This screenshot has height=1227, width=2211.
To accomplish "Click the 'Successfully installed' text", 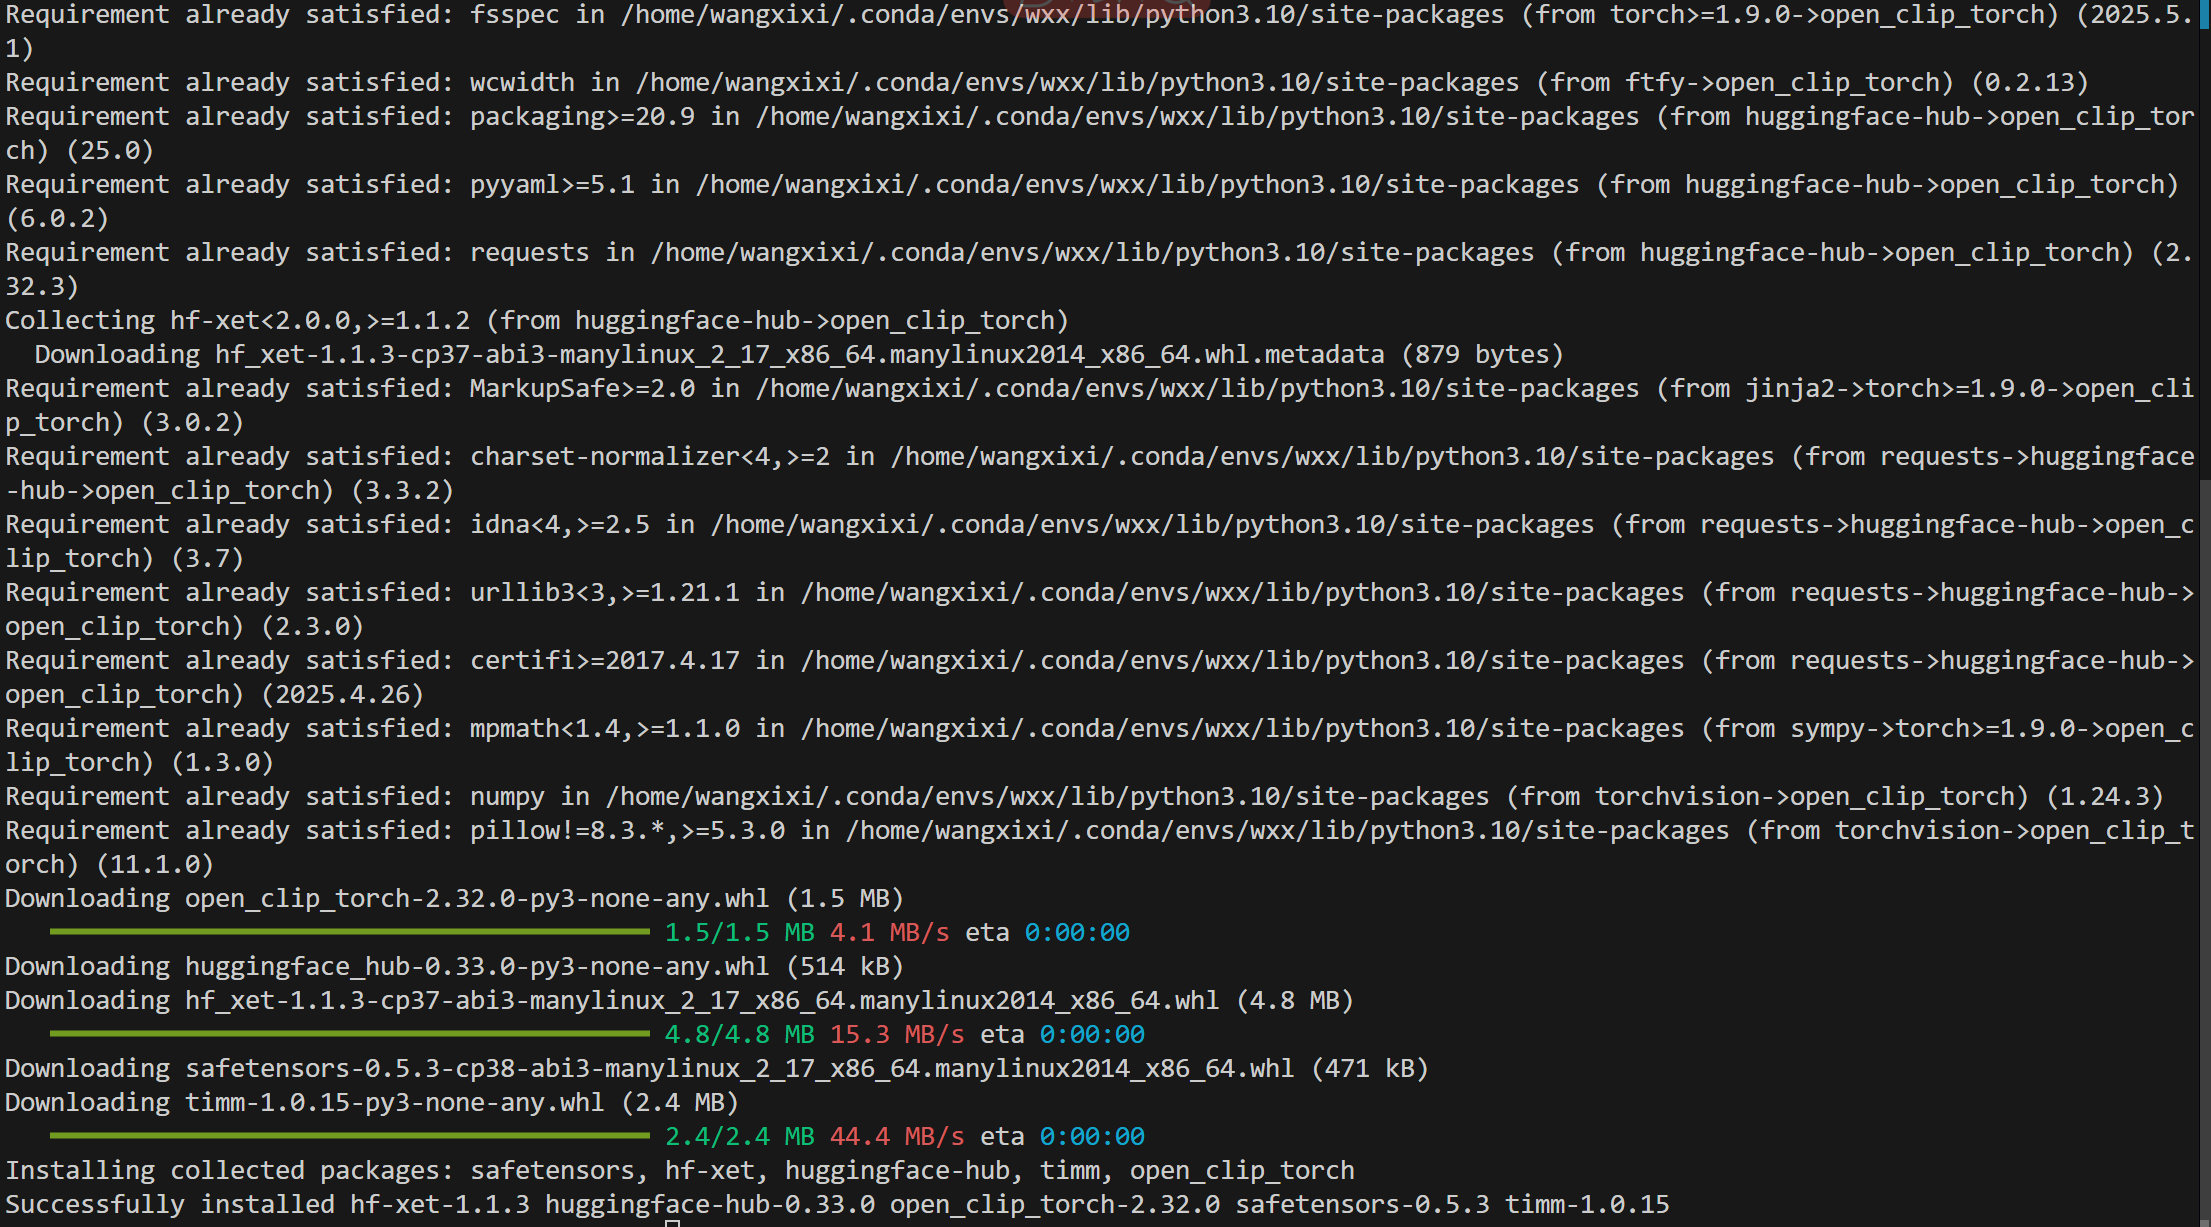I will click(170, 1205).
